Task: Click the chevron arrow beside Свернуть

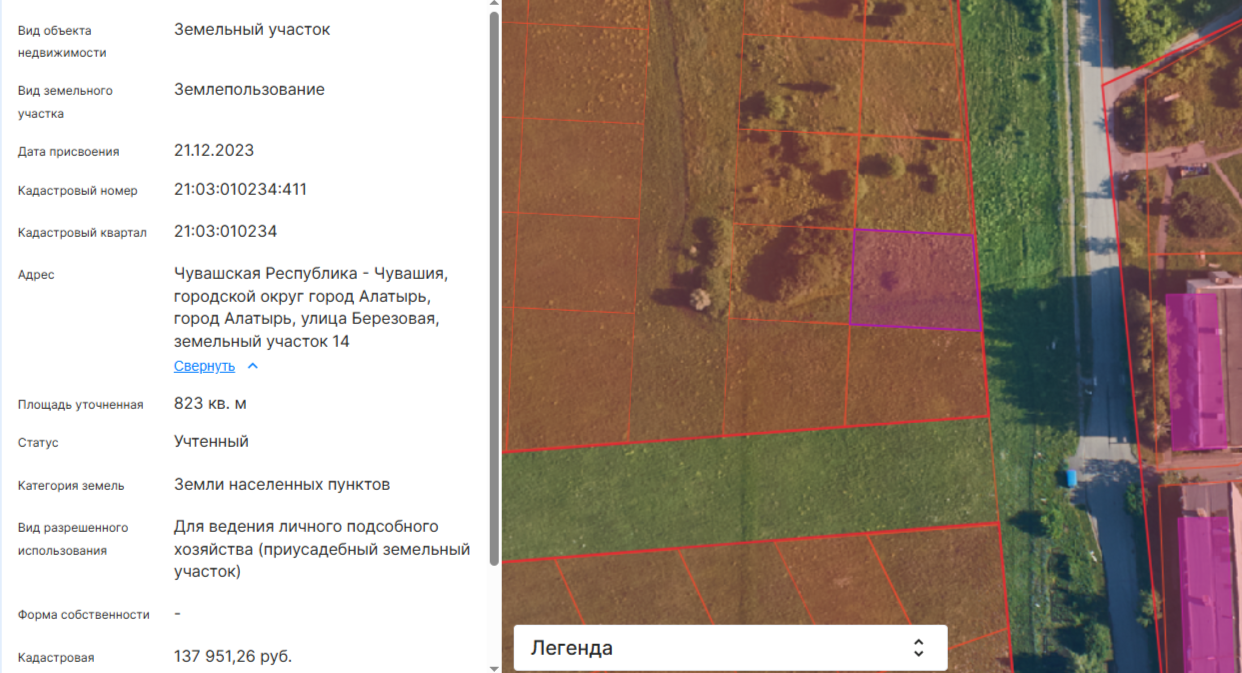Action: 253,366
